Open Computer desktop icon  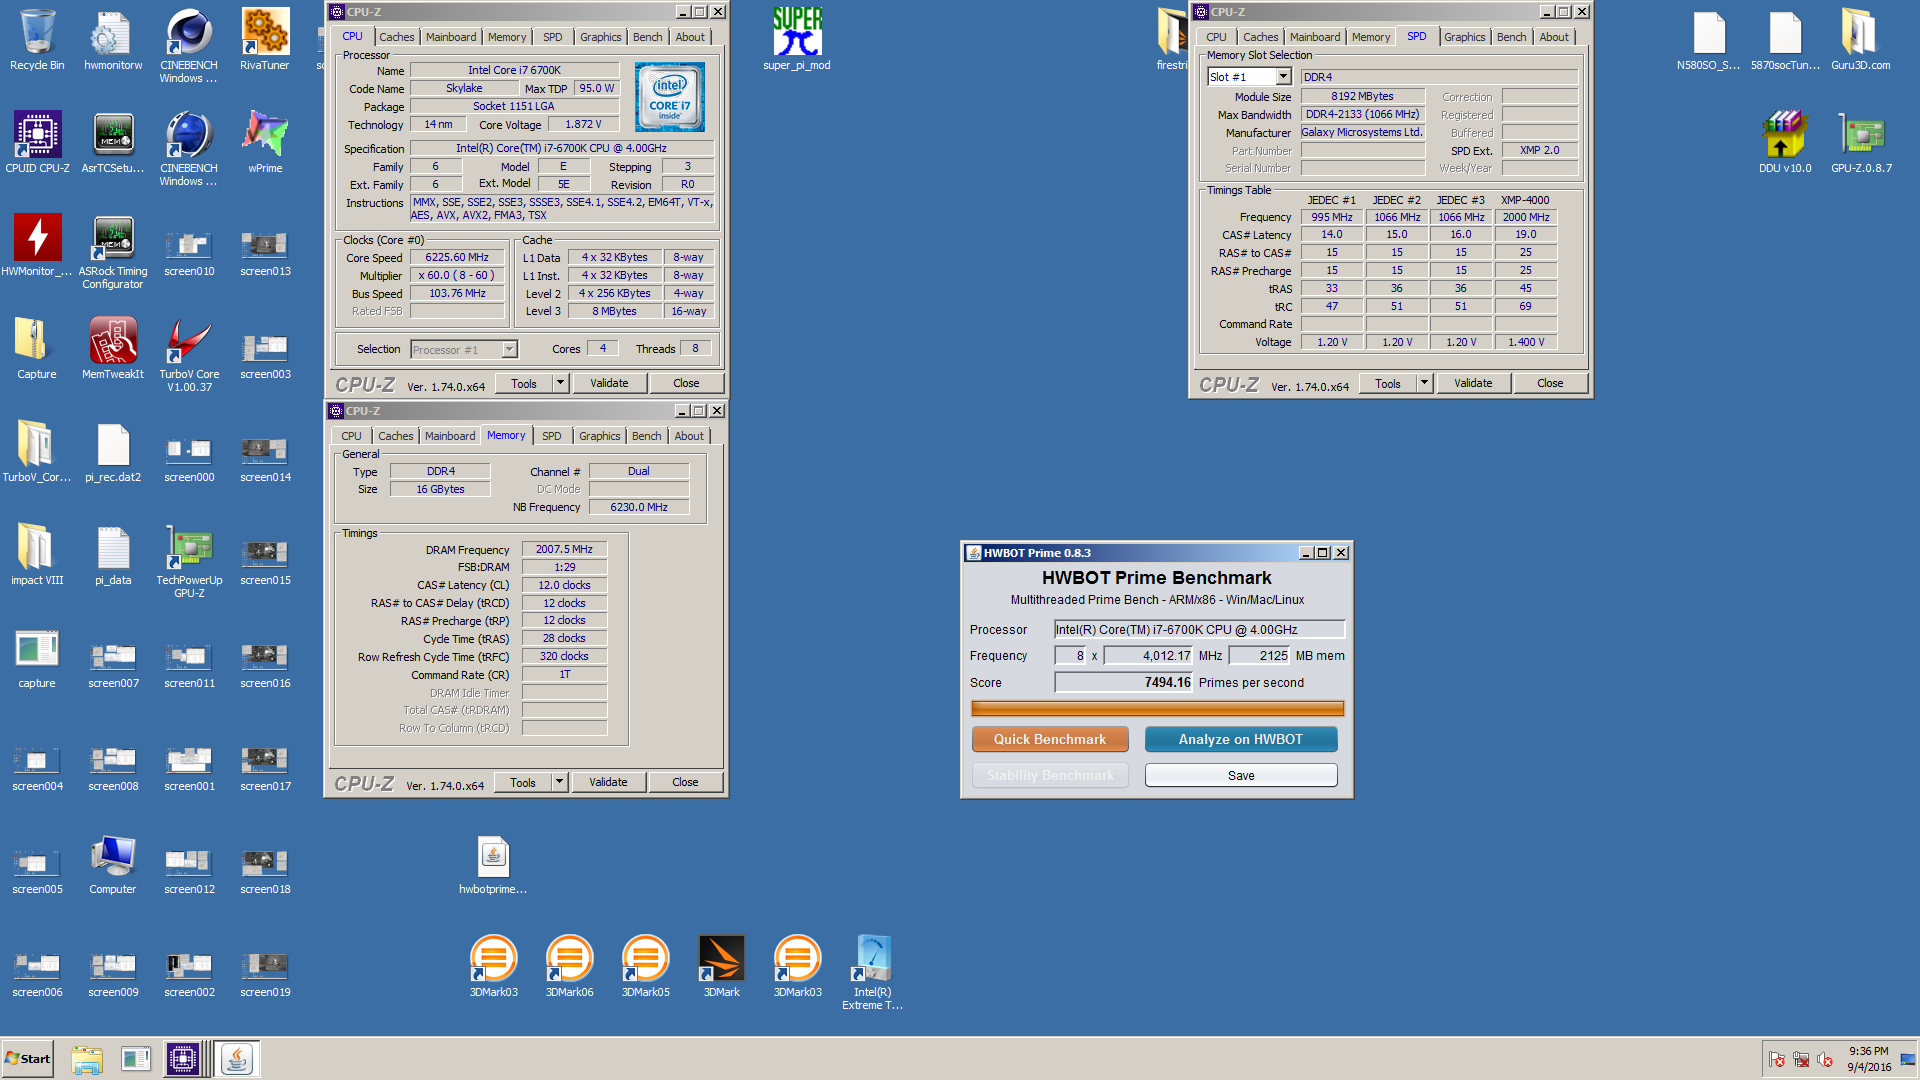coord(113,864)
